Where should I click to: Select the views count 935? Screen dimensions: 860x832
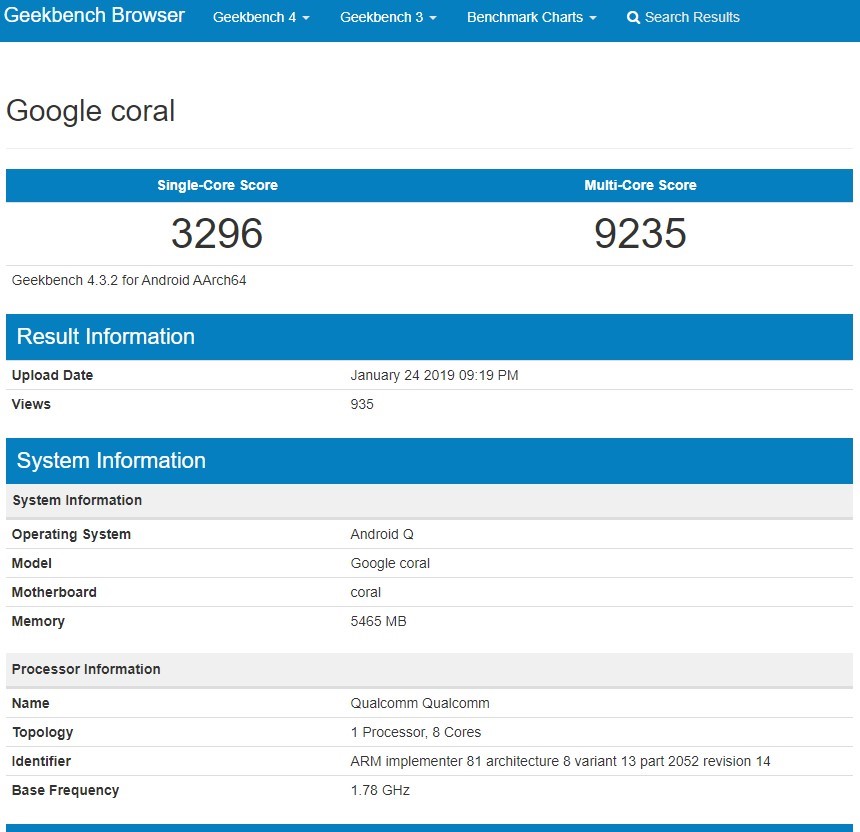click(x=362, y=404)
